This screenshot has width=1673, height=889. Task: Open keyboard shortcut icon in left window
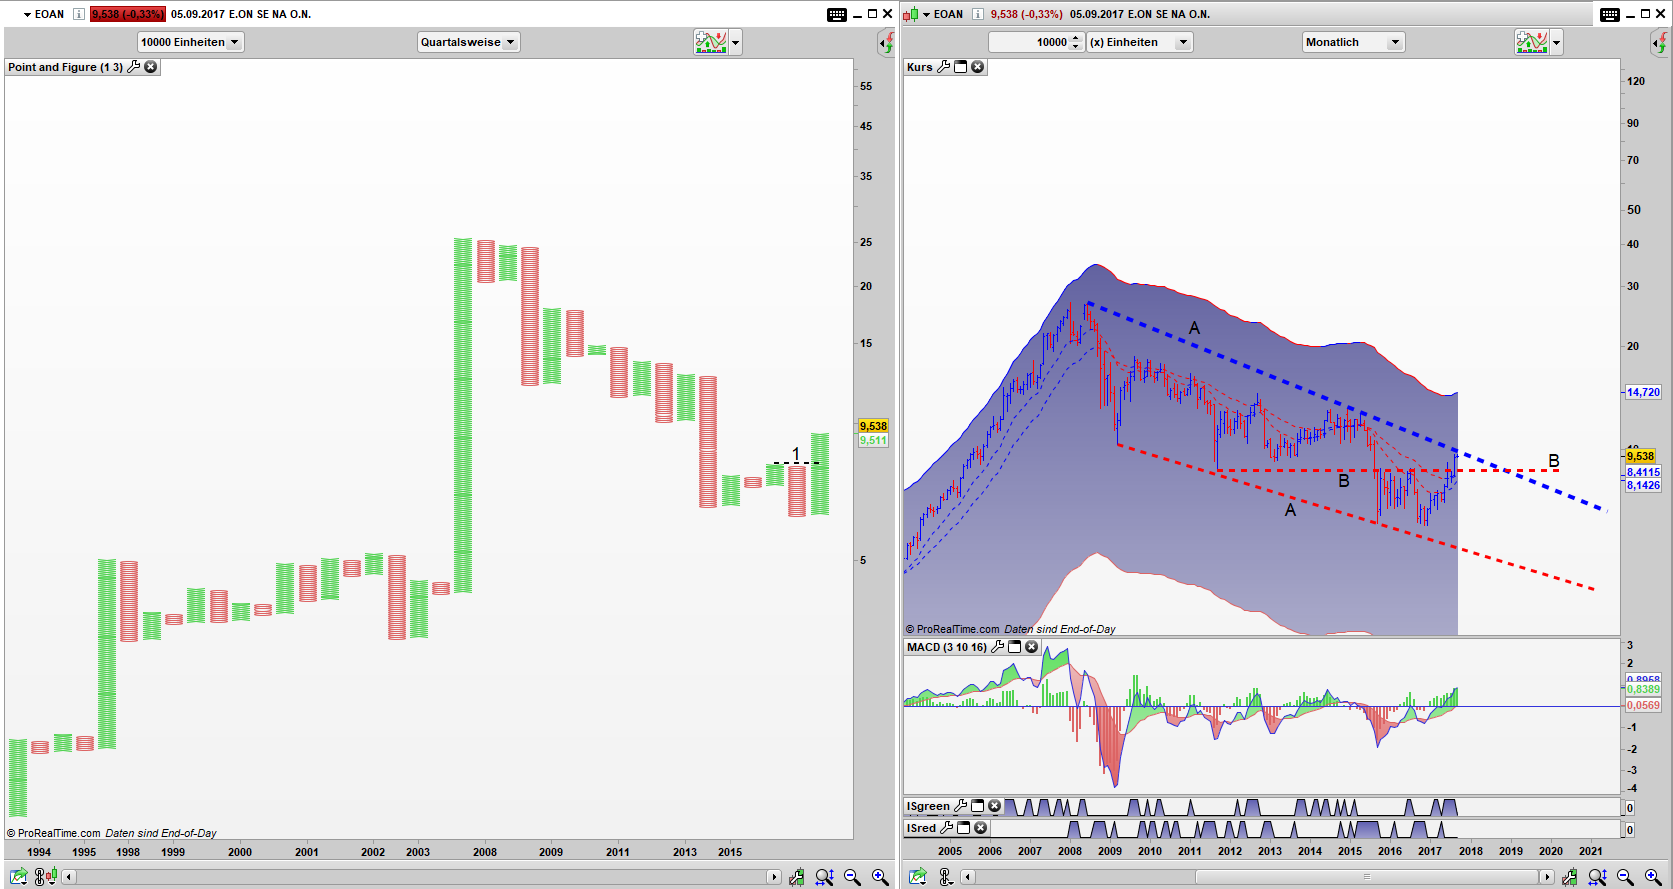[837, 14]
